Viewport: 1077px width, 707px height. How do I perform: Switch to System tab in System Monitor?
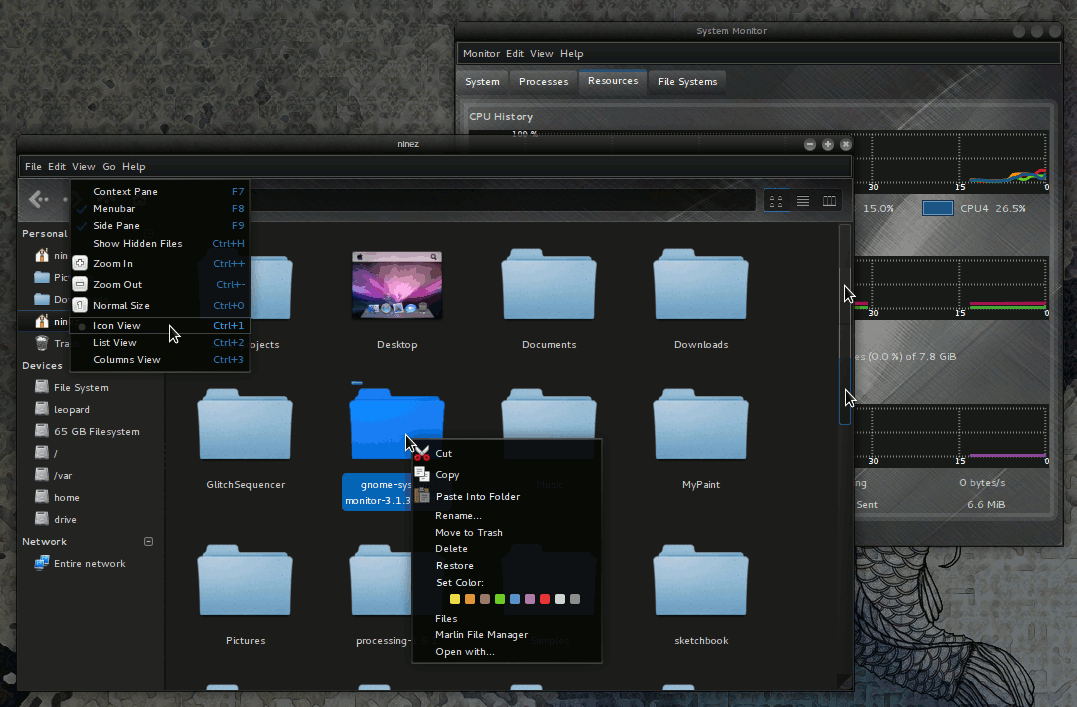pos(482,81)
